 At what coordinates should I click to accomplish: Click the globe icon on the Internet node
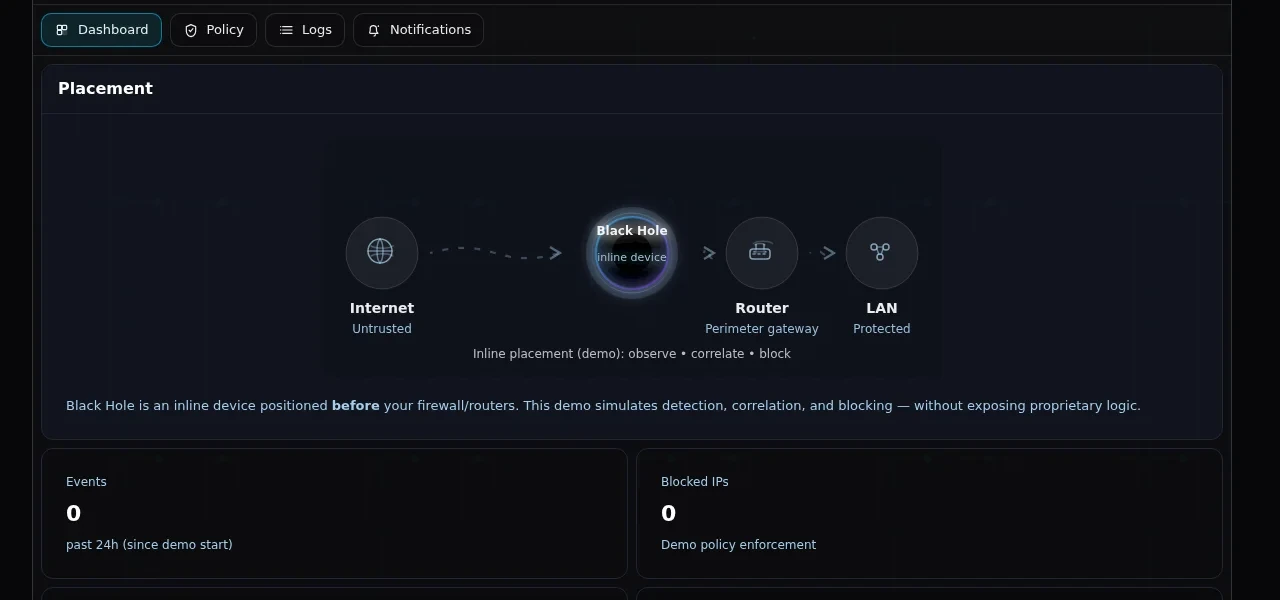(381, 252)
